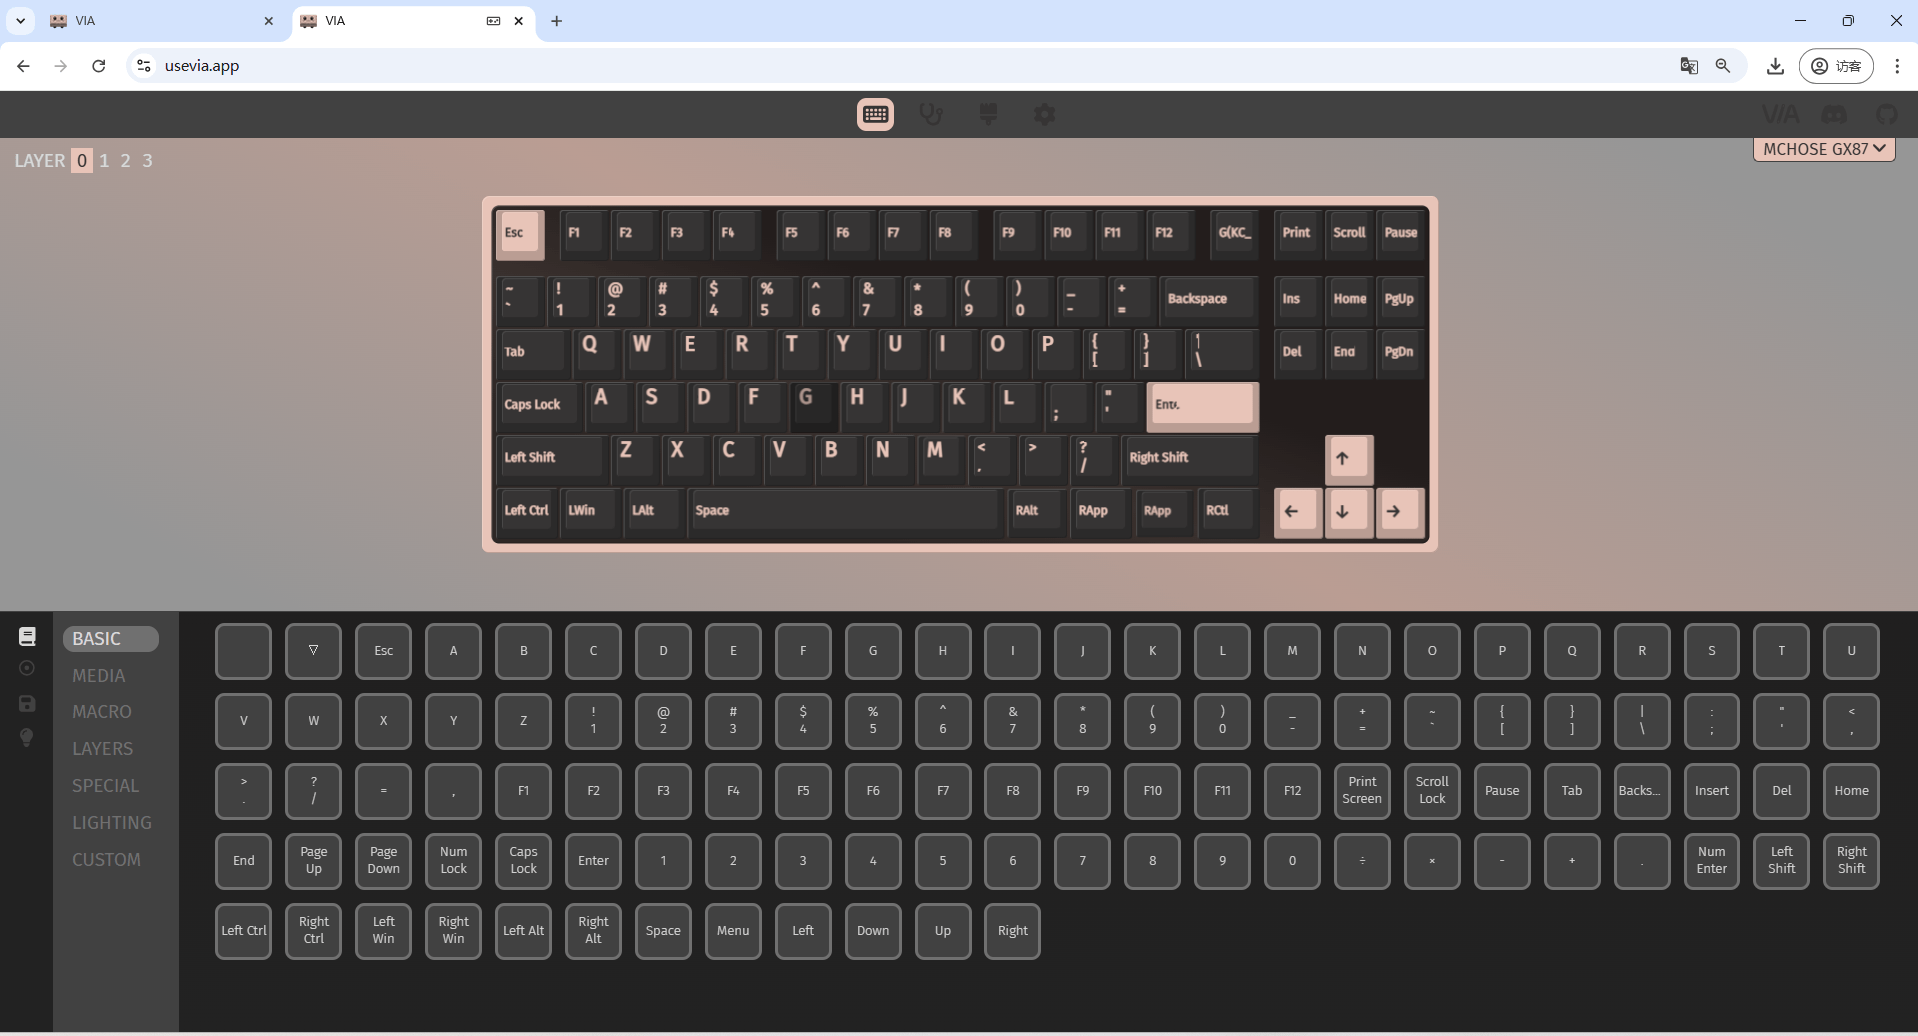Open Chrome's three-dot menu
Viewport: 1918px width, 1036px height.
(1896, 66)
